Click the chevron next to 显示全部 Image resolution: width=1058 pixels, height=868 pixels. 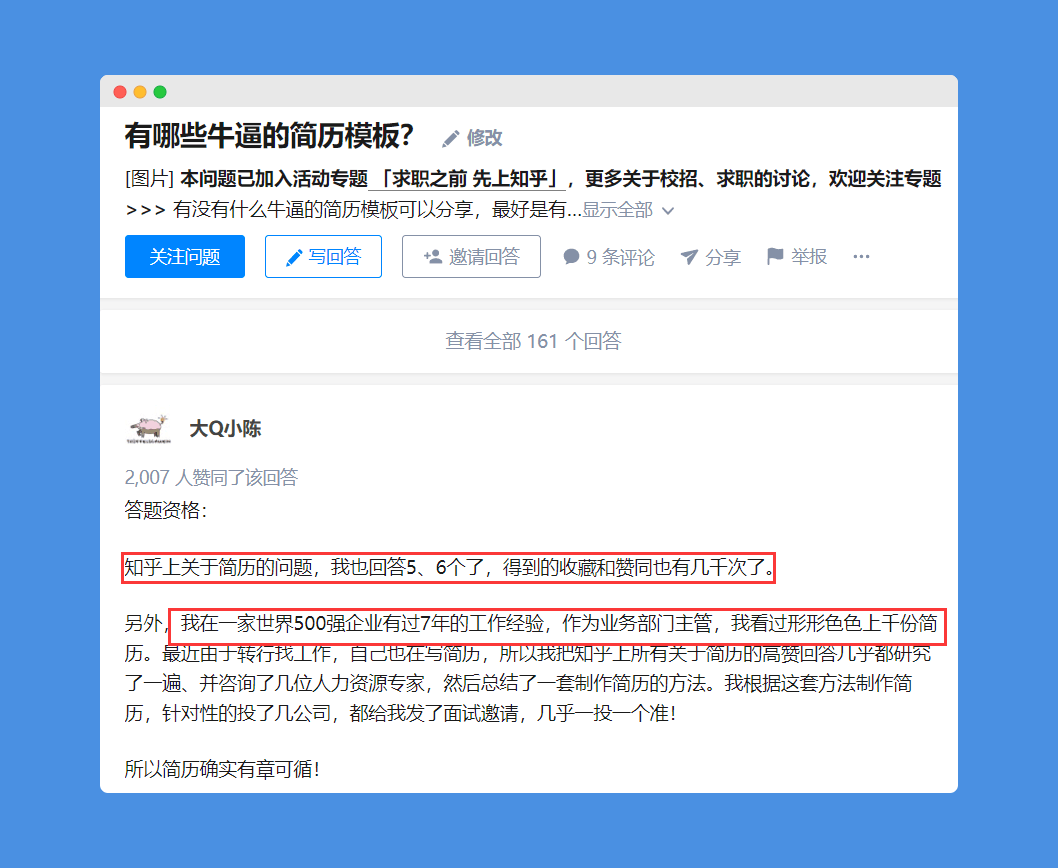[668, 211]
